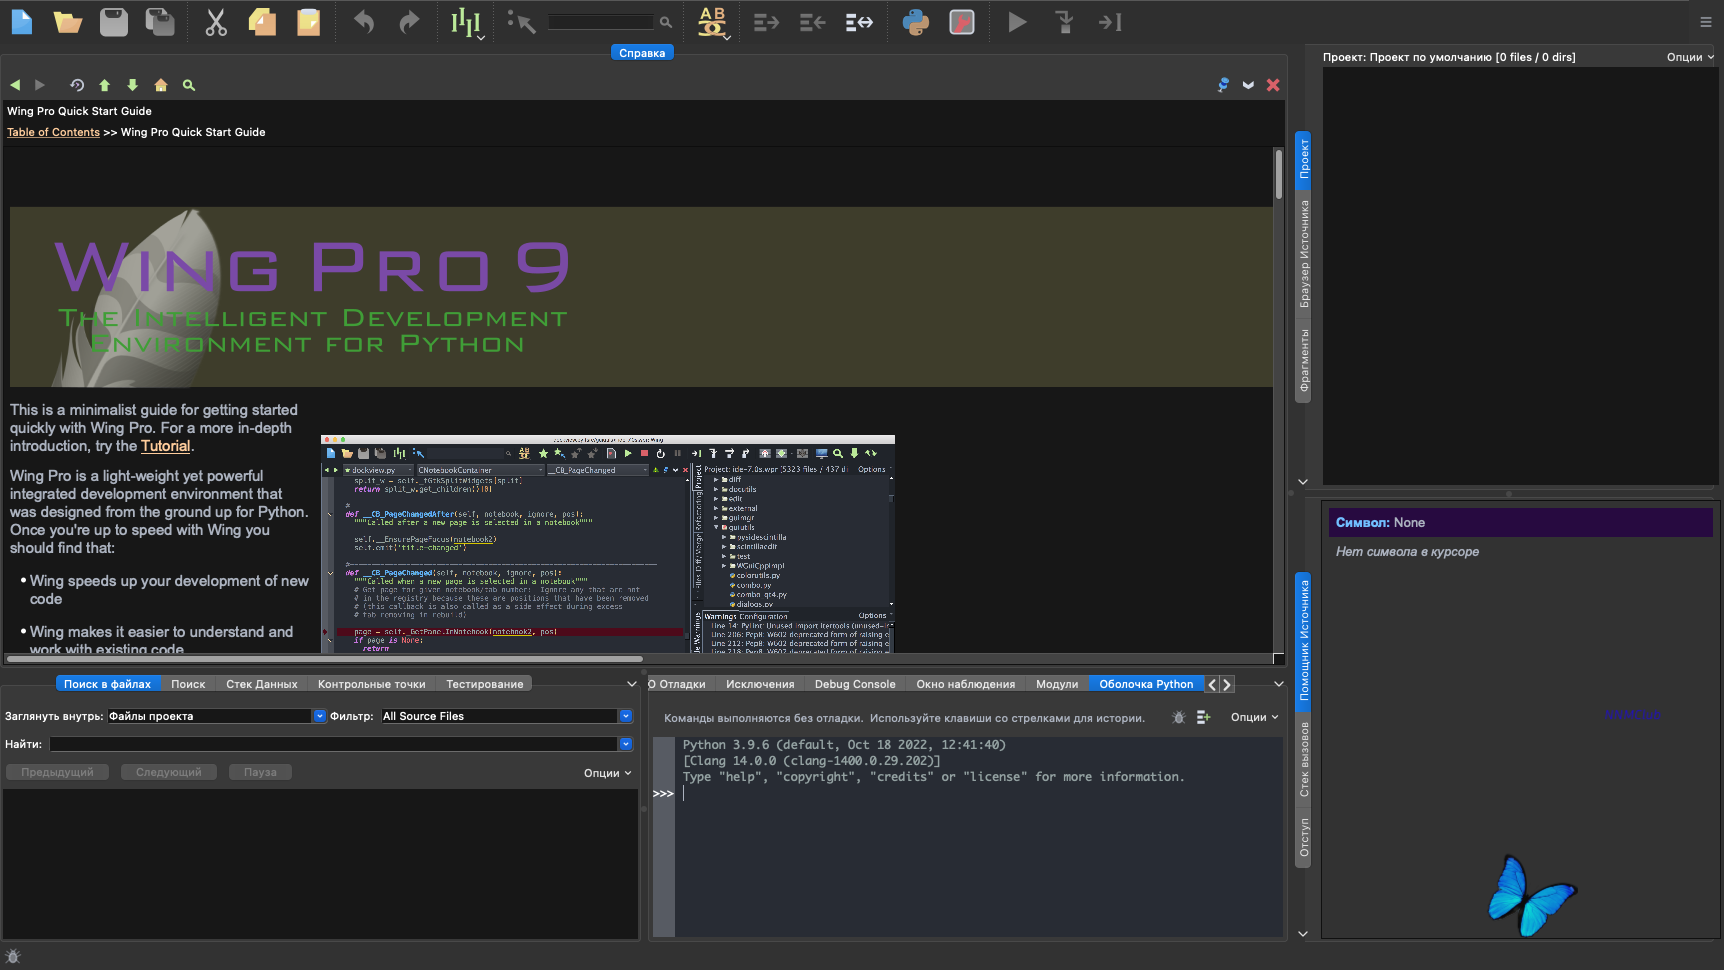Image resolution: width=1724 pixels, height=970 pixels.
Task: Run the program using the green Play icon
Action: pyautogui.click(x=1016, y=21)
